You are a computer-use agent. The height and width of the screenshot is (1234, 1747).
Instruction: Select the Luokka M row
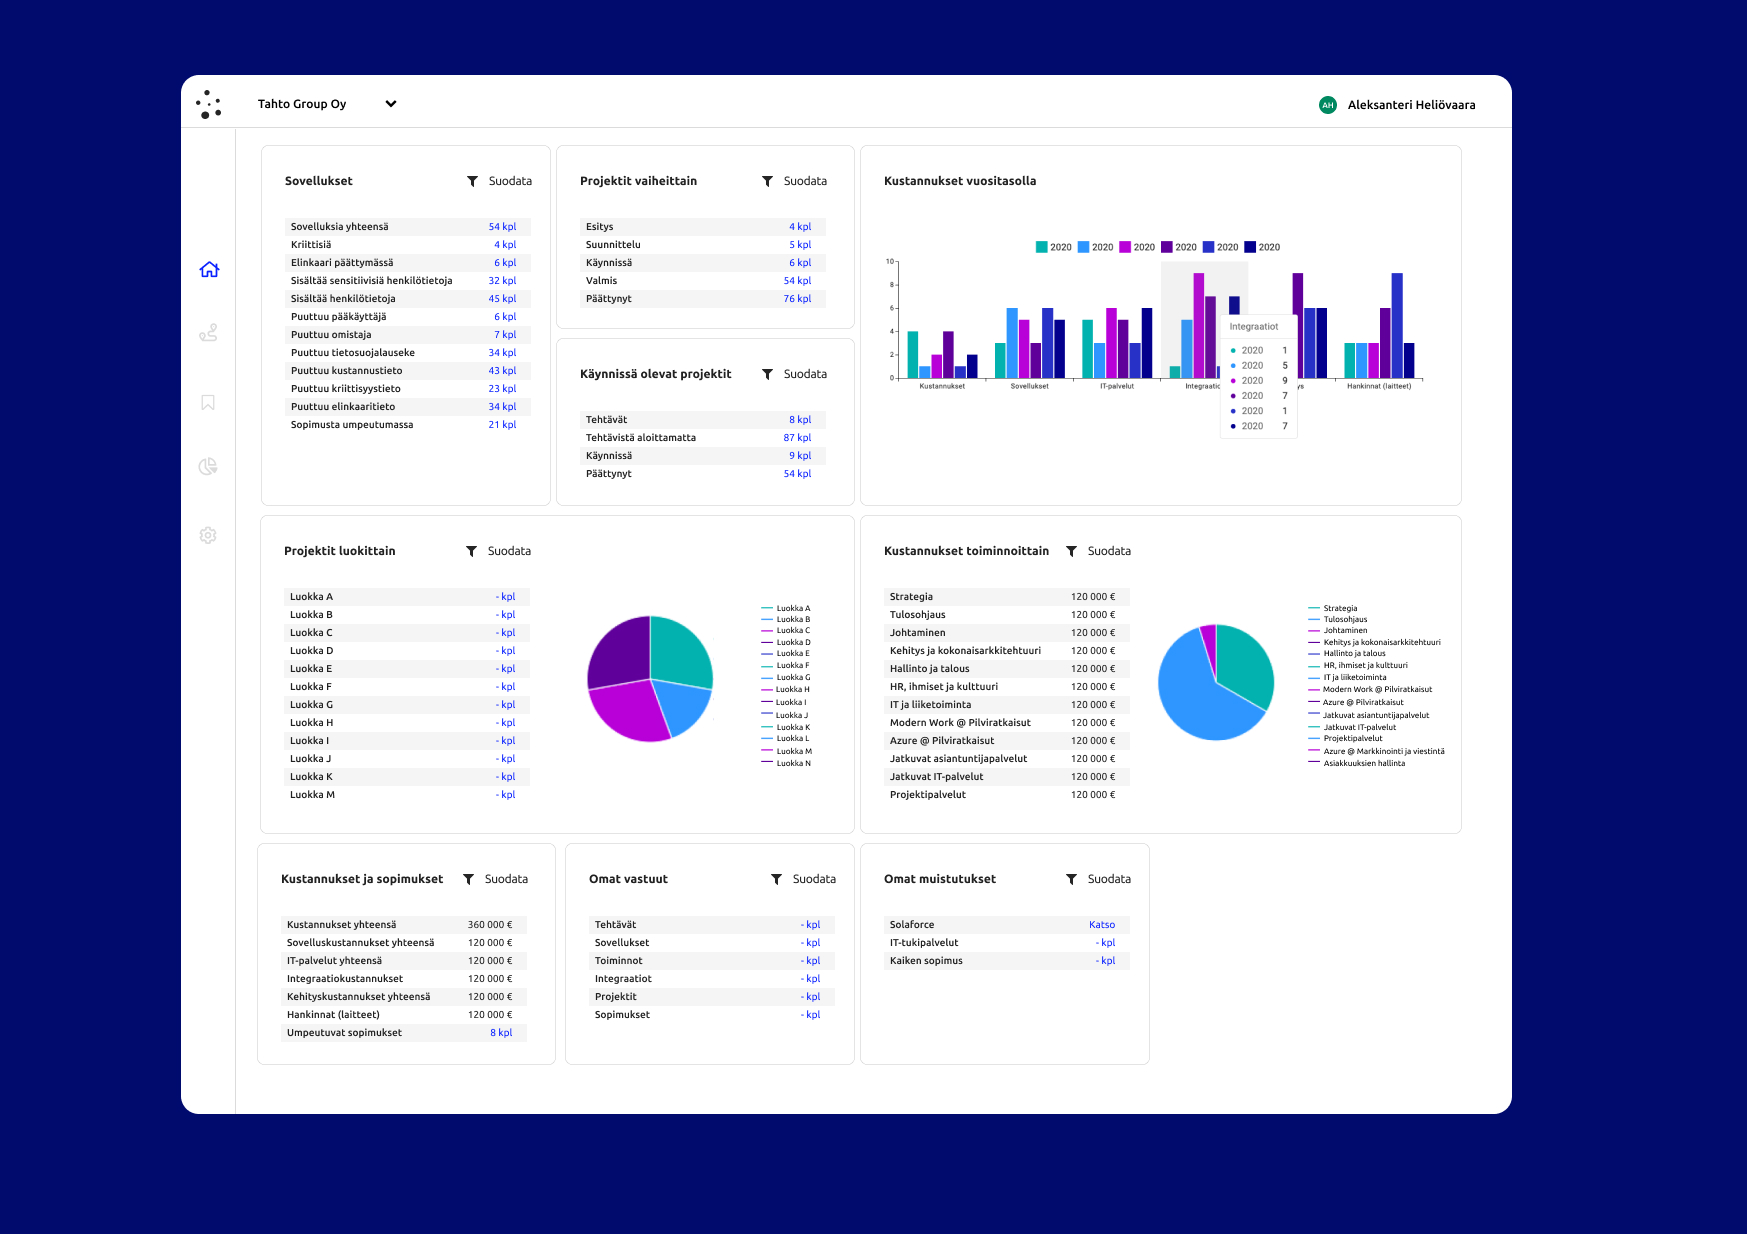point(407,795)
